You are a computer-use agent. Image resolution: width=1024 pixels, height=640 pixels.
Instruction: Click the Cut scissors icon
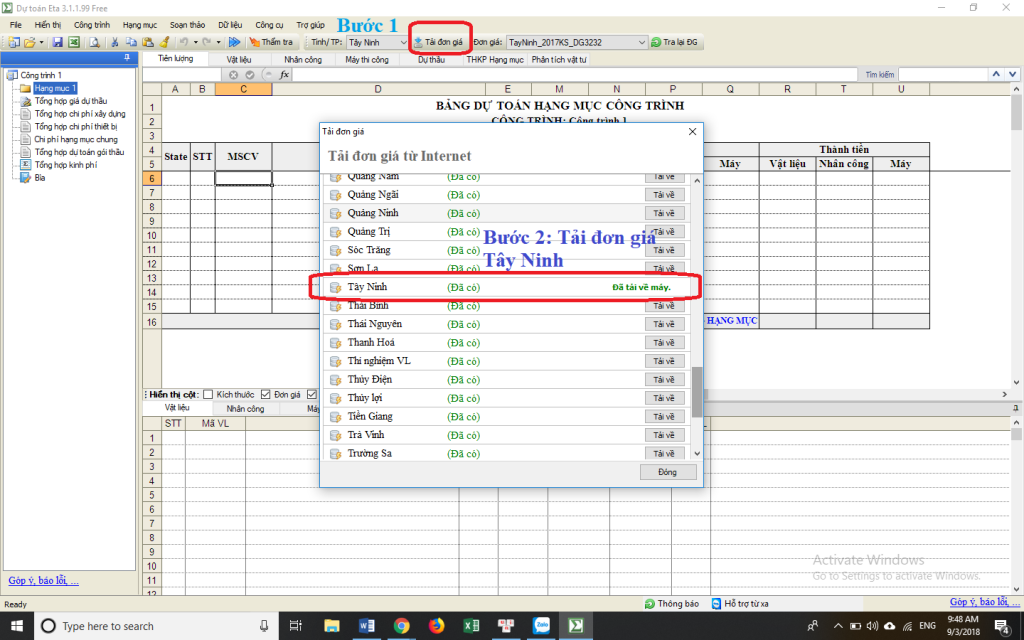coord(116,43)
